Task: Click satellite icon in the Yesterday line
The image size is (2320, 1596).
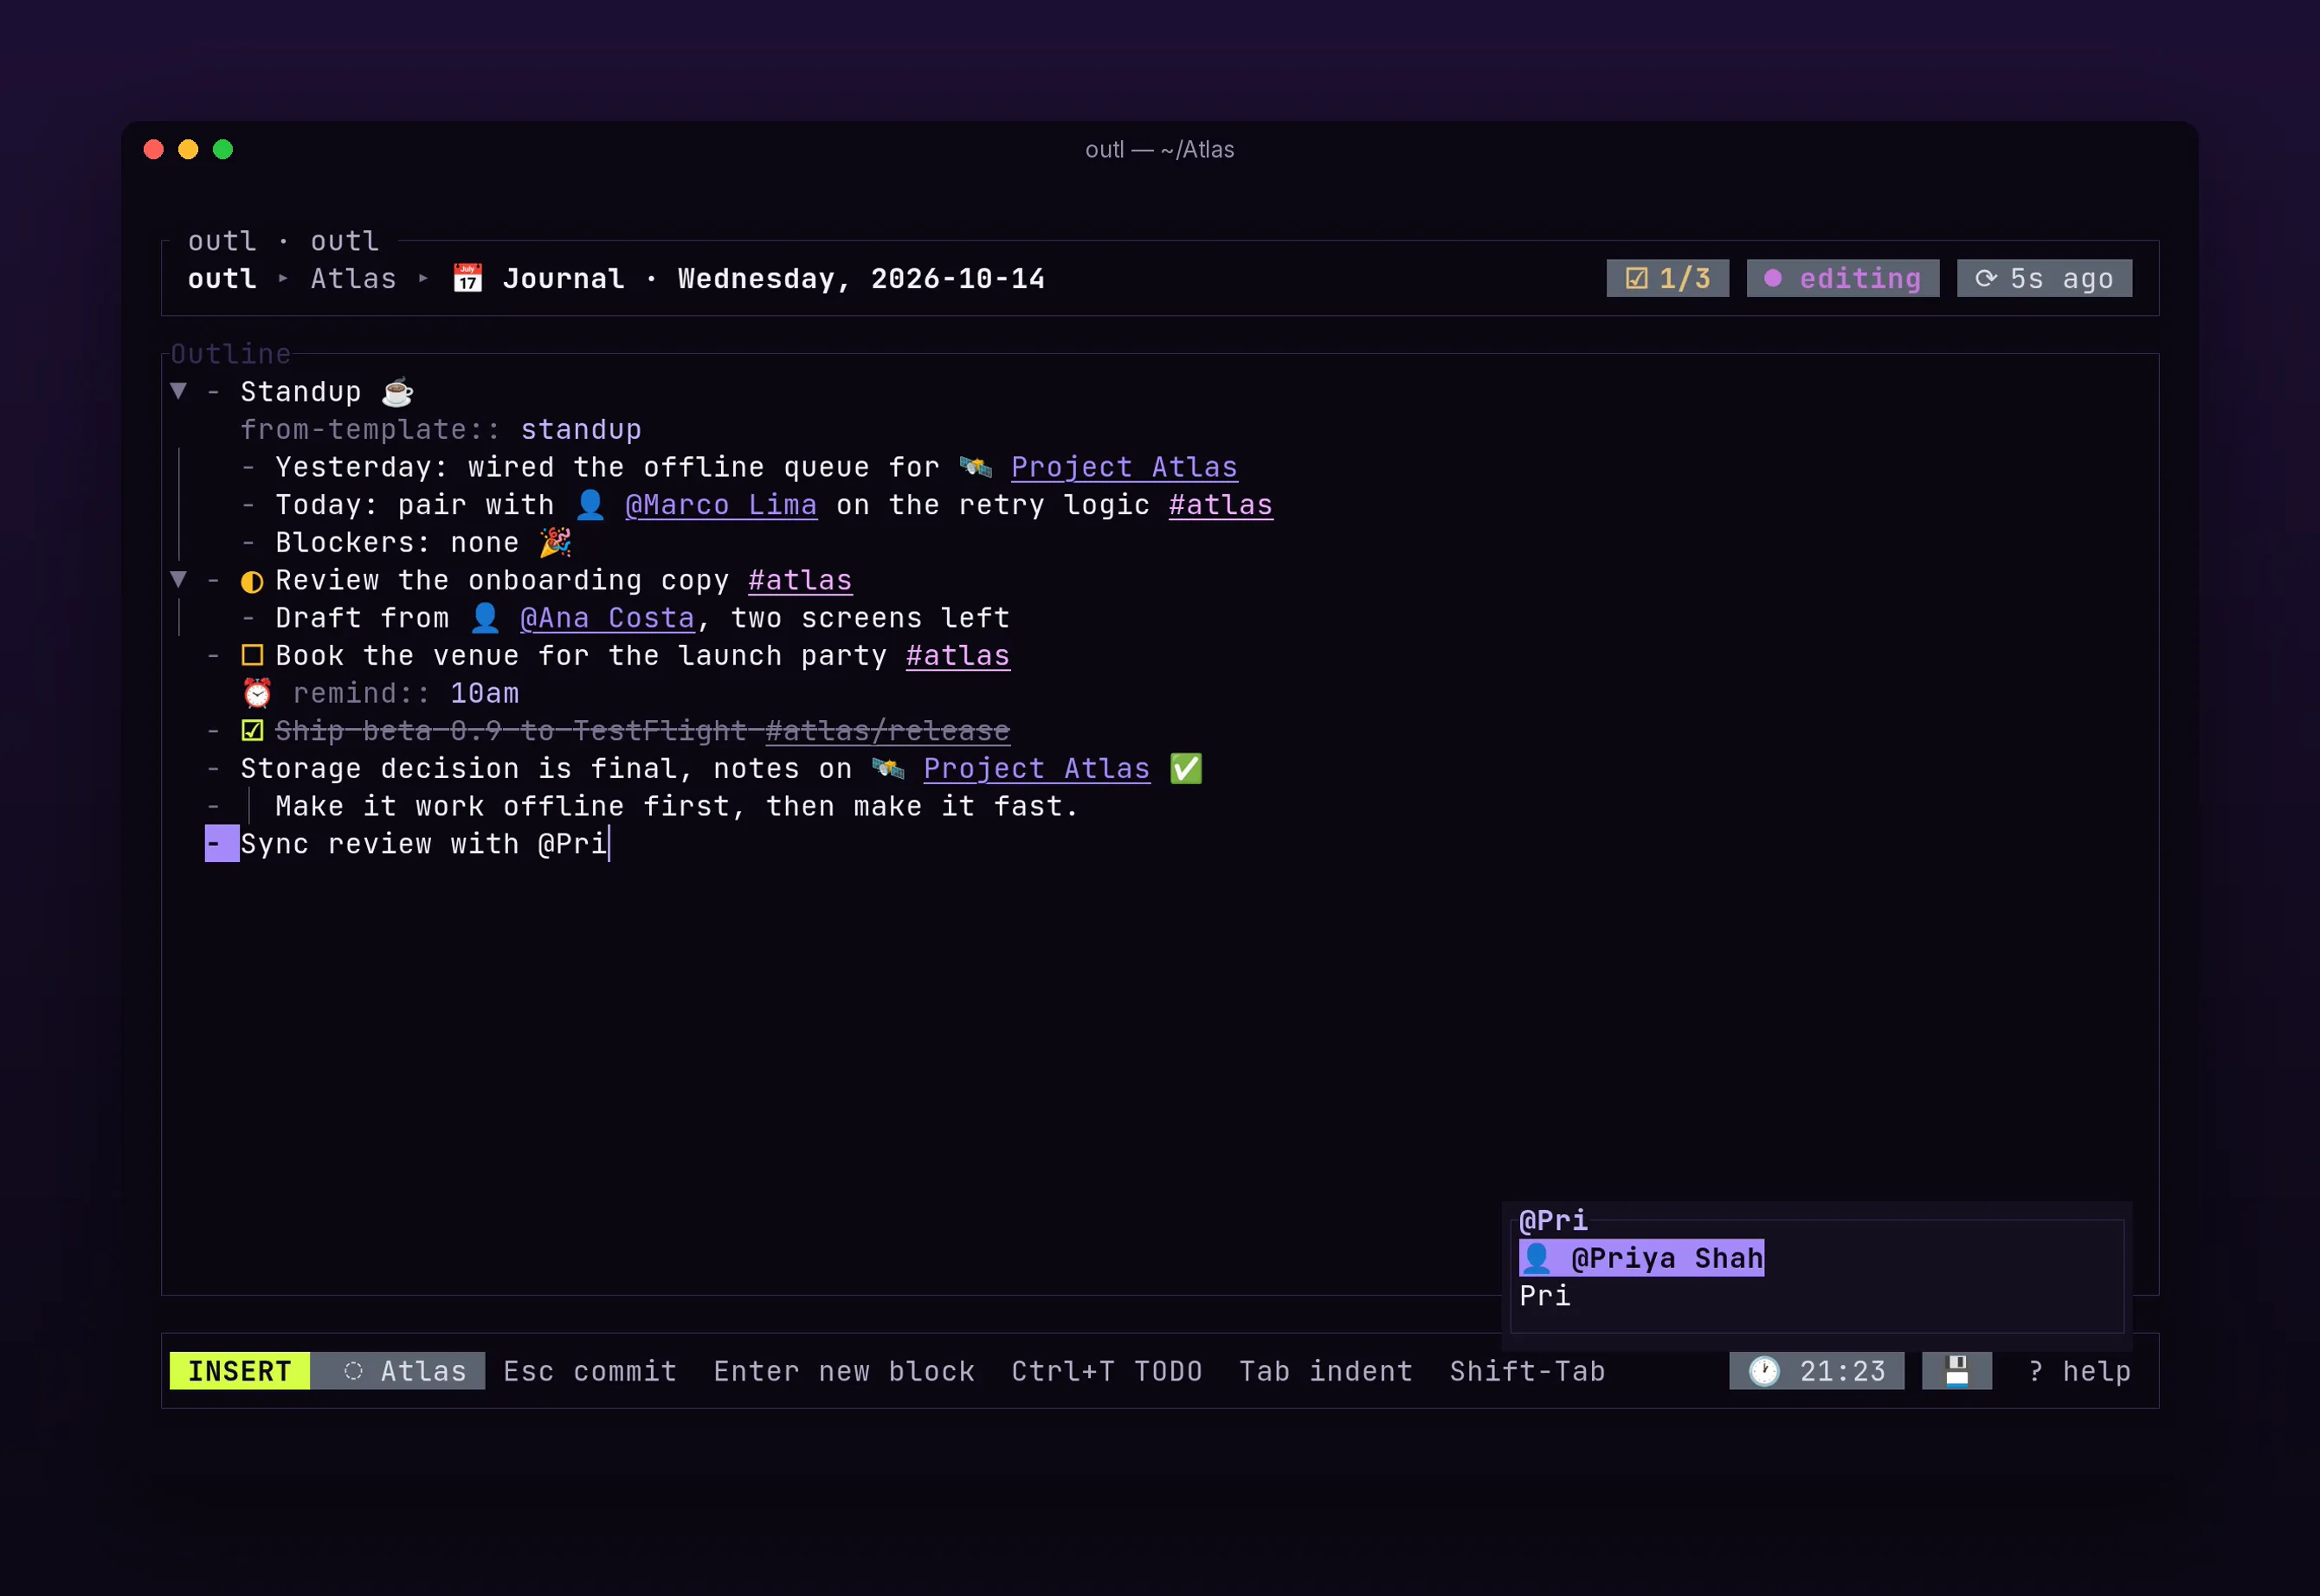Action: (x=975, y=466)
